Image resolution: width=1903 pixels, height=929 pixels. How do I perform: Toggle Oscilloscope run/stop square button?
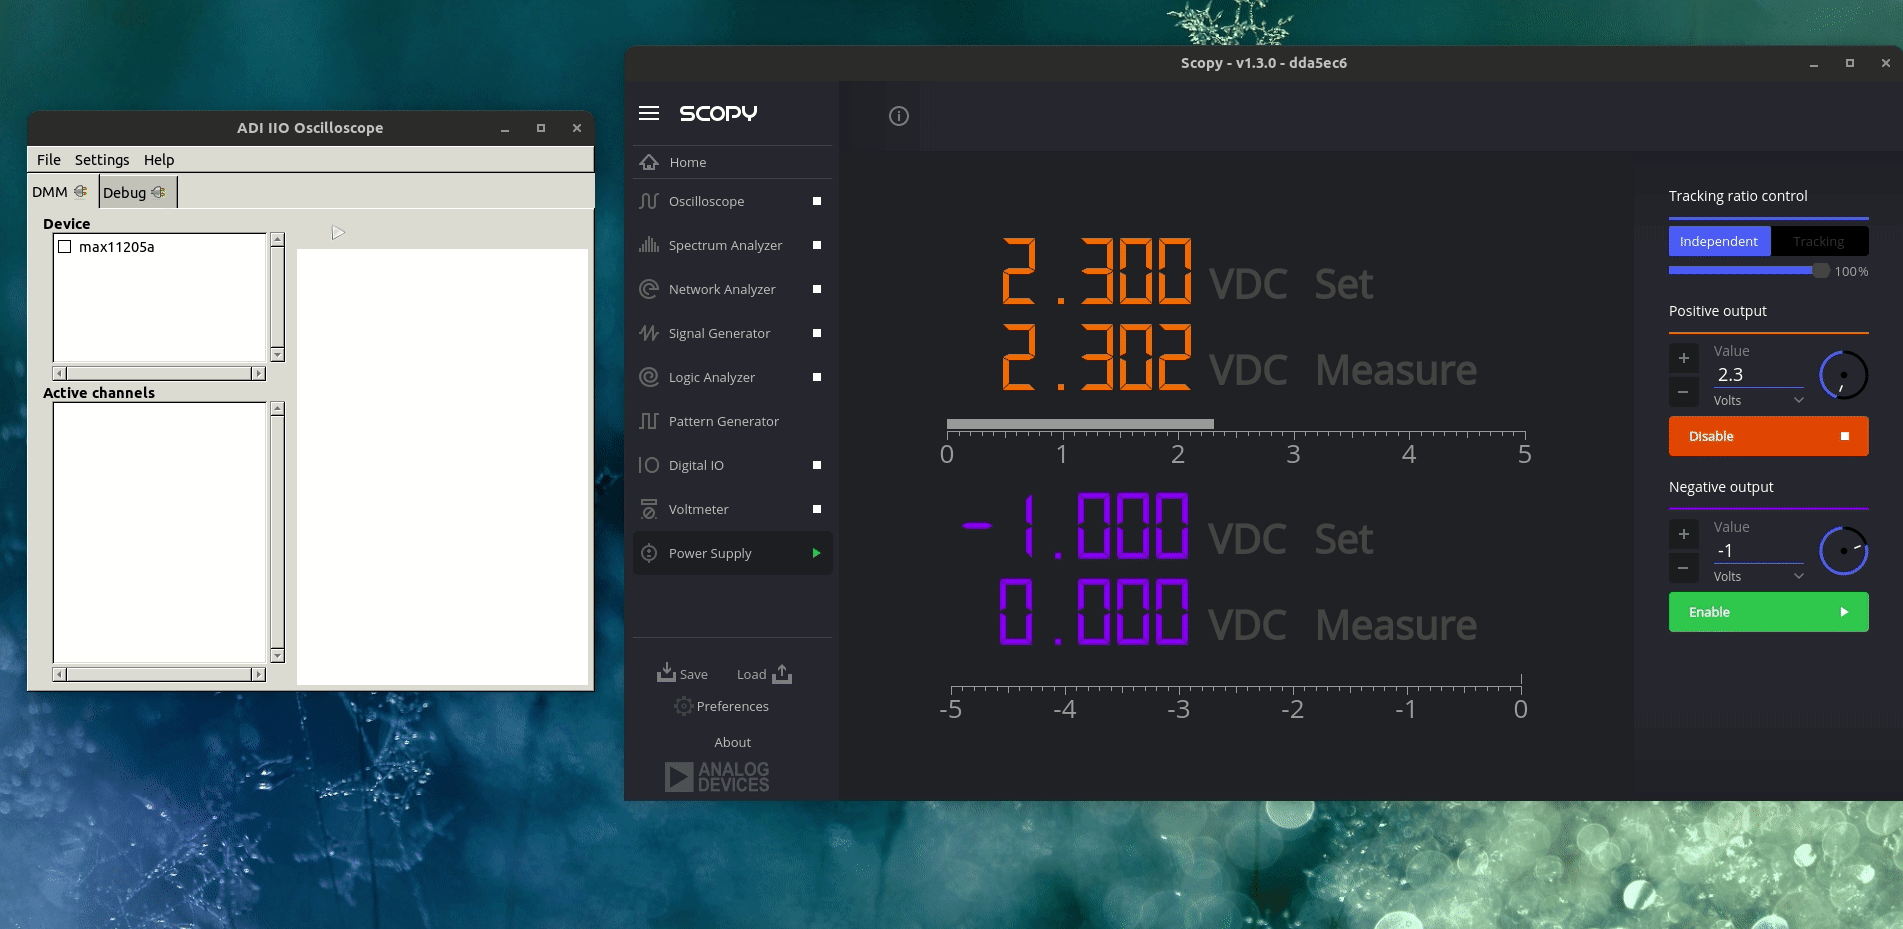click(x=817, y=201)
